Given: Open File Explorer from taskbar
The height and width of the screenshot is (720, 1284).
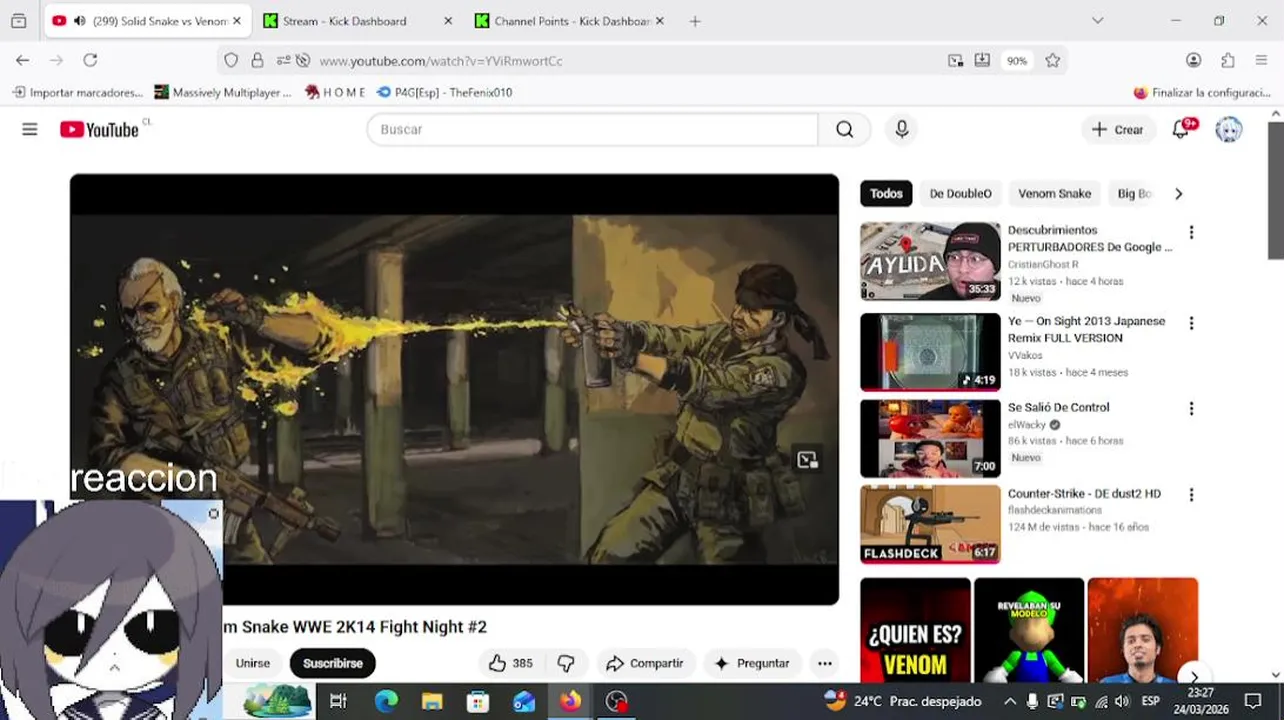Looking at the screenshot, I should 432,702.
